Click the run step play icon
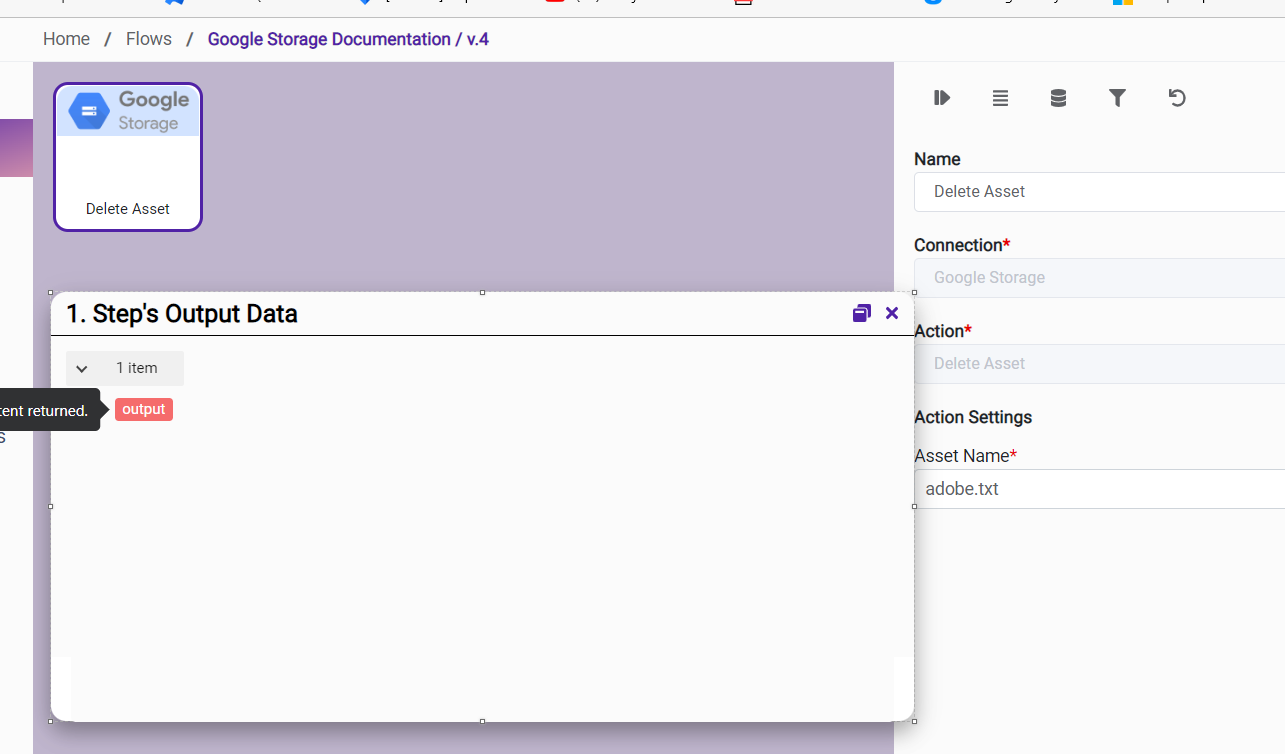This screenshot has height=754, width=1285. 941,98
